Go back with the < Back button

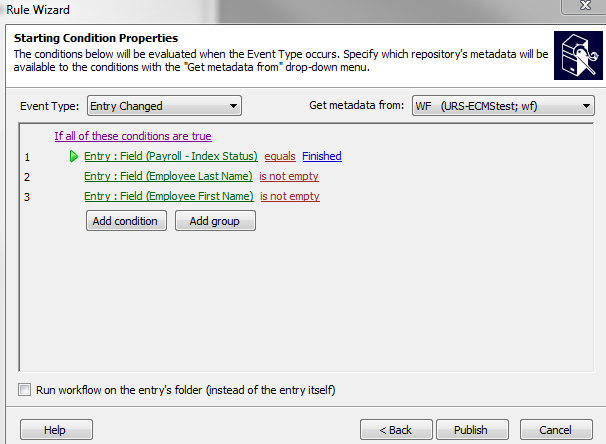396,430
